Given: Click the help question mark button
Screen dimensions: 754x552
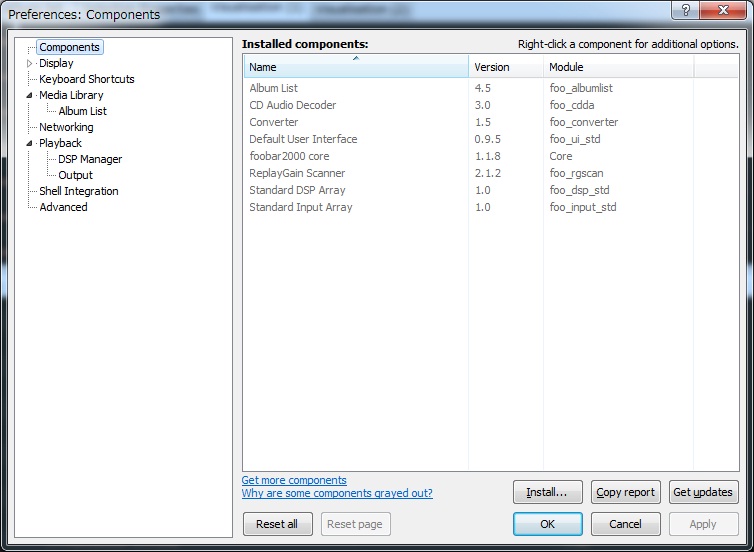Looking at the screenshot, I should [686, 10].
